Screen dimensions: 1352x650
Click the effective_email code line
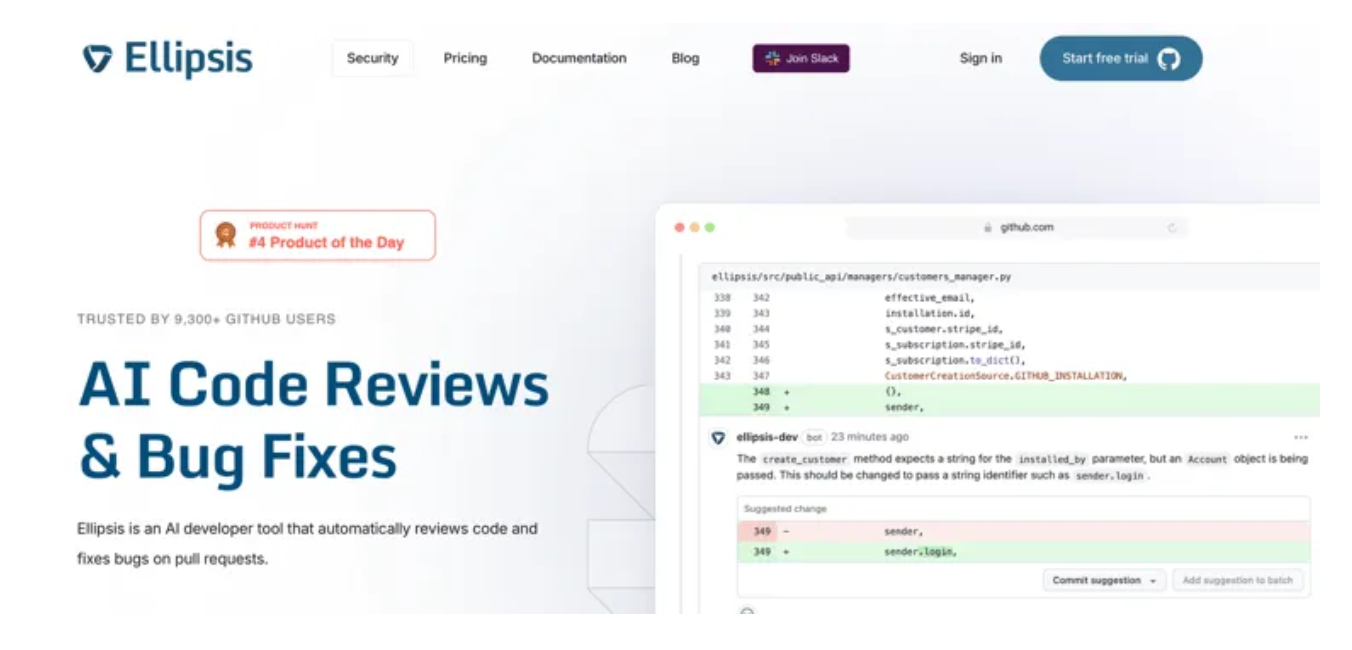tap(929, 298)
